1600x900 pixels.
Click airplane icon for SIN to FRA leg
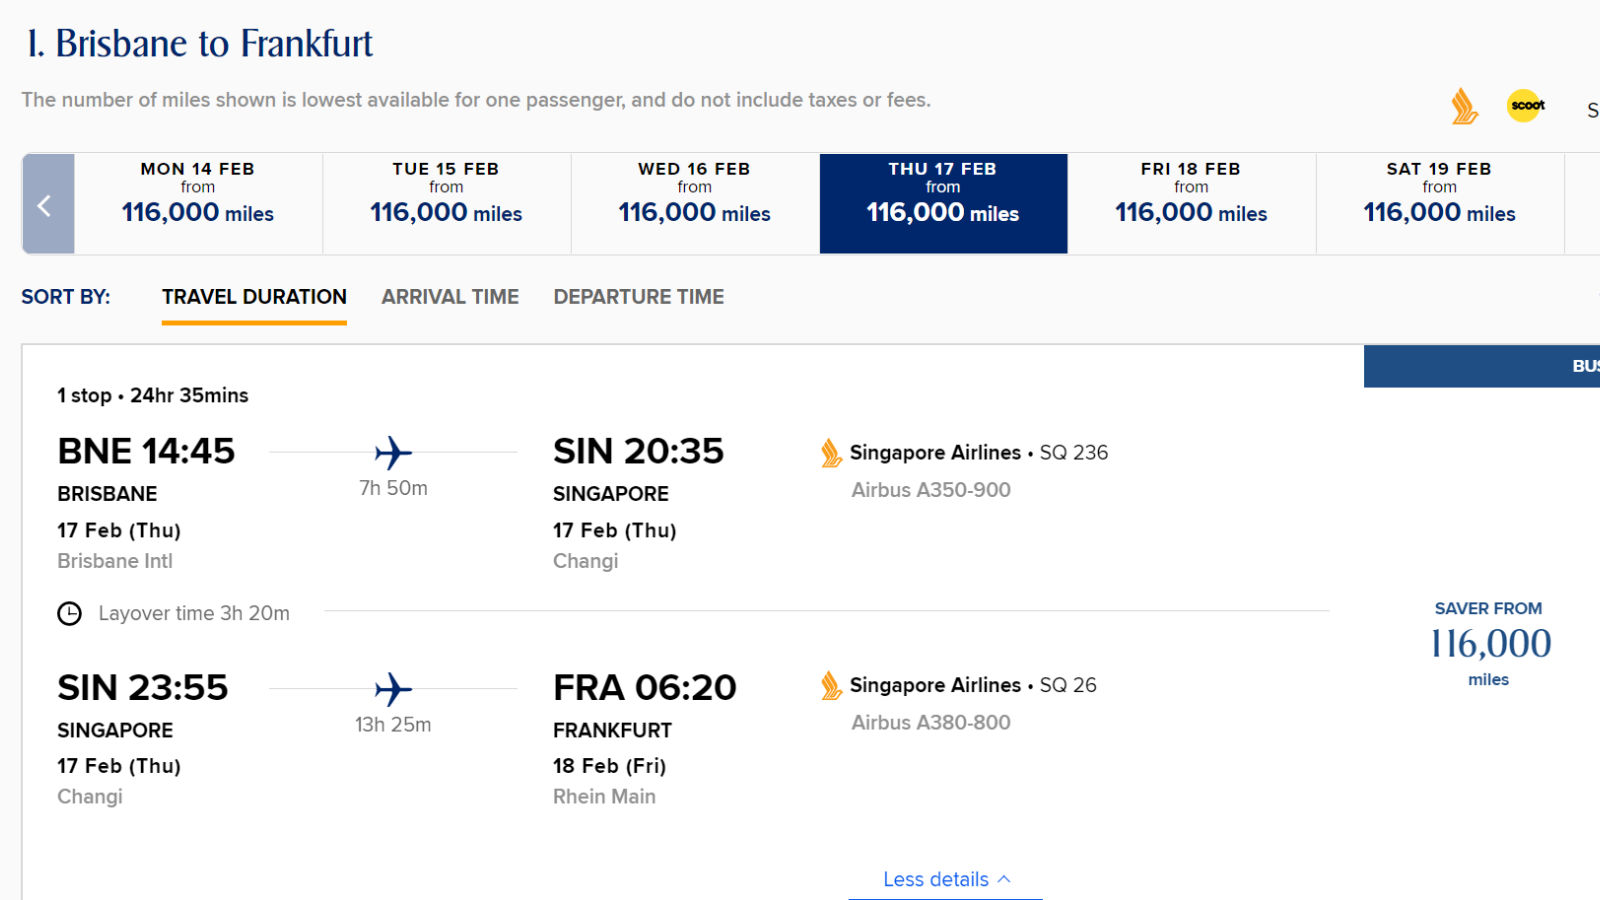tap(393, 689)
